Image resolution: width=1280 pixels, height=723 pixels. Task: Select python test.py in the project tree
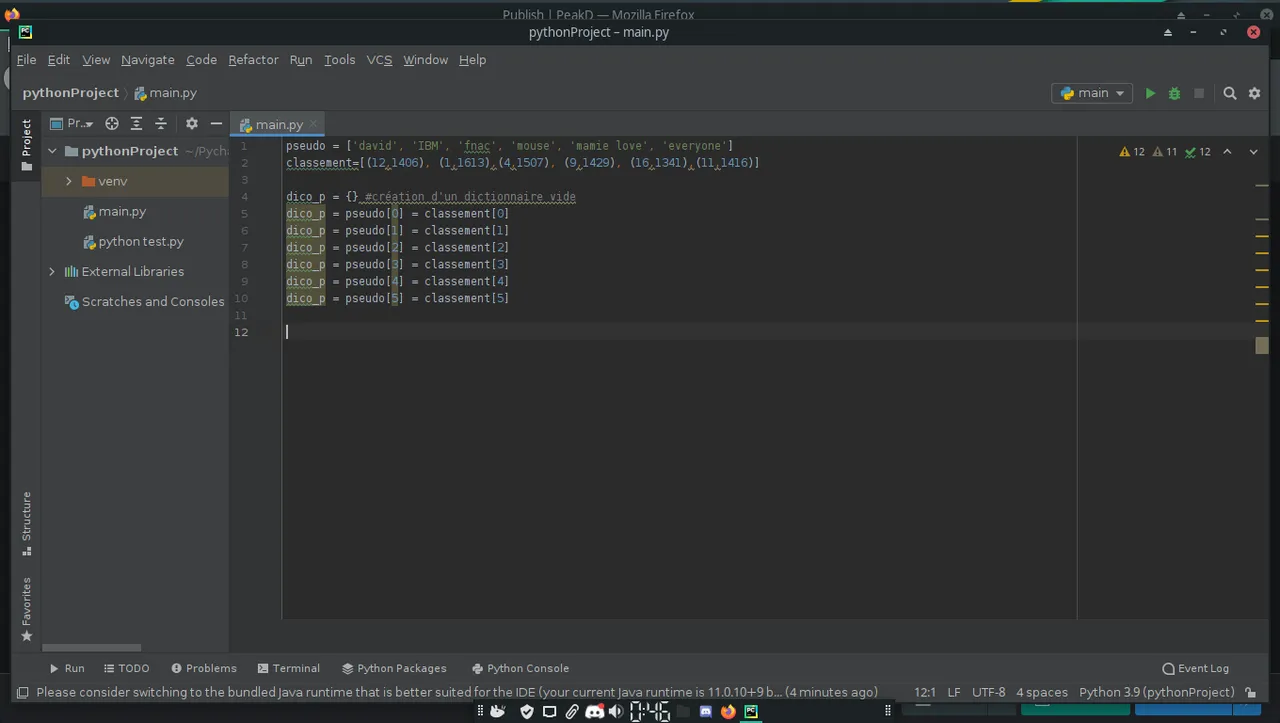click(134, 241)
